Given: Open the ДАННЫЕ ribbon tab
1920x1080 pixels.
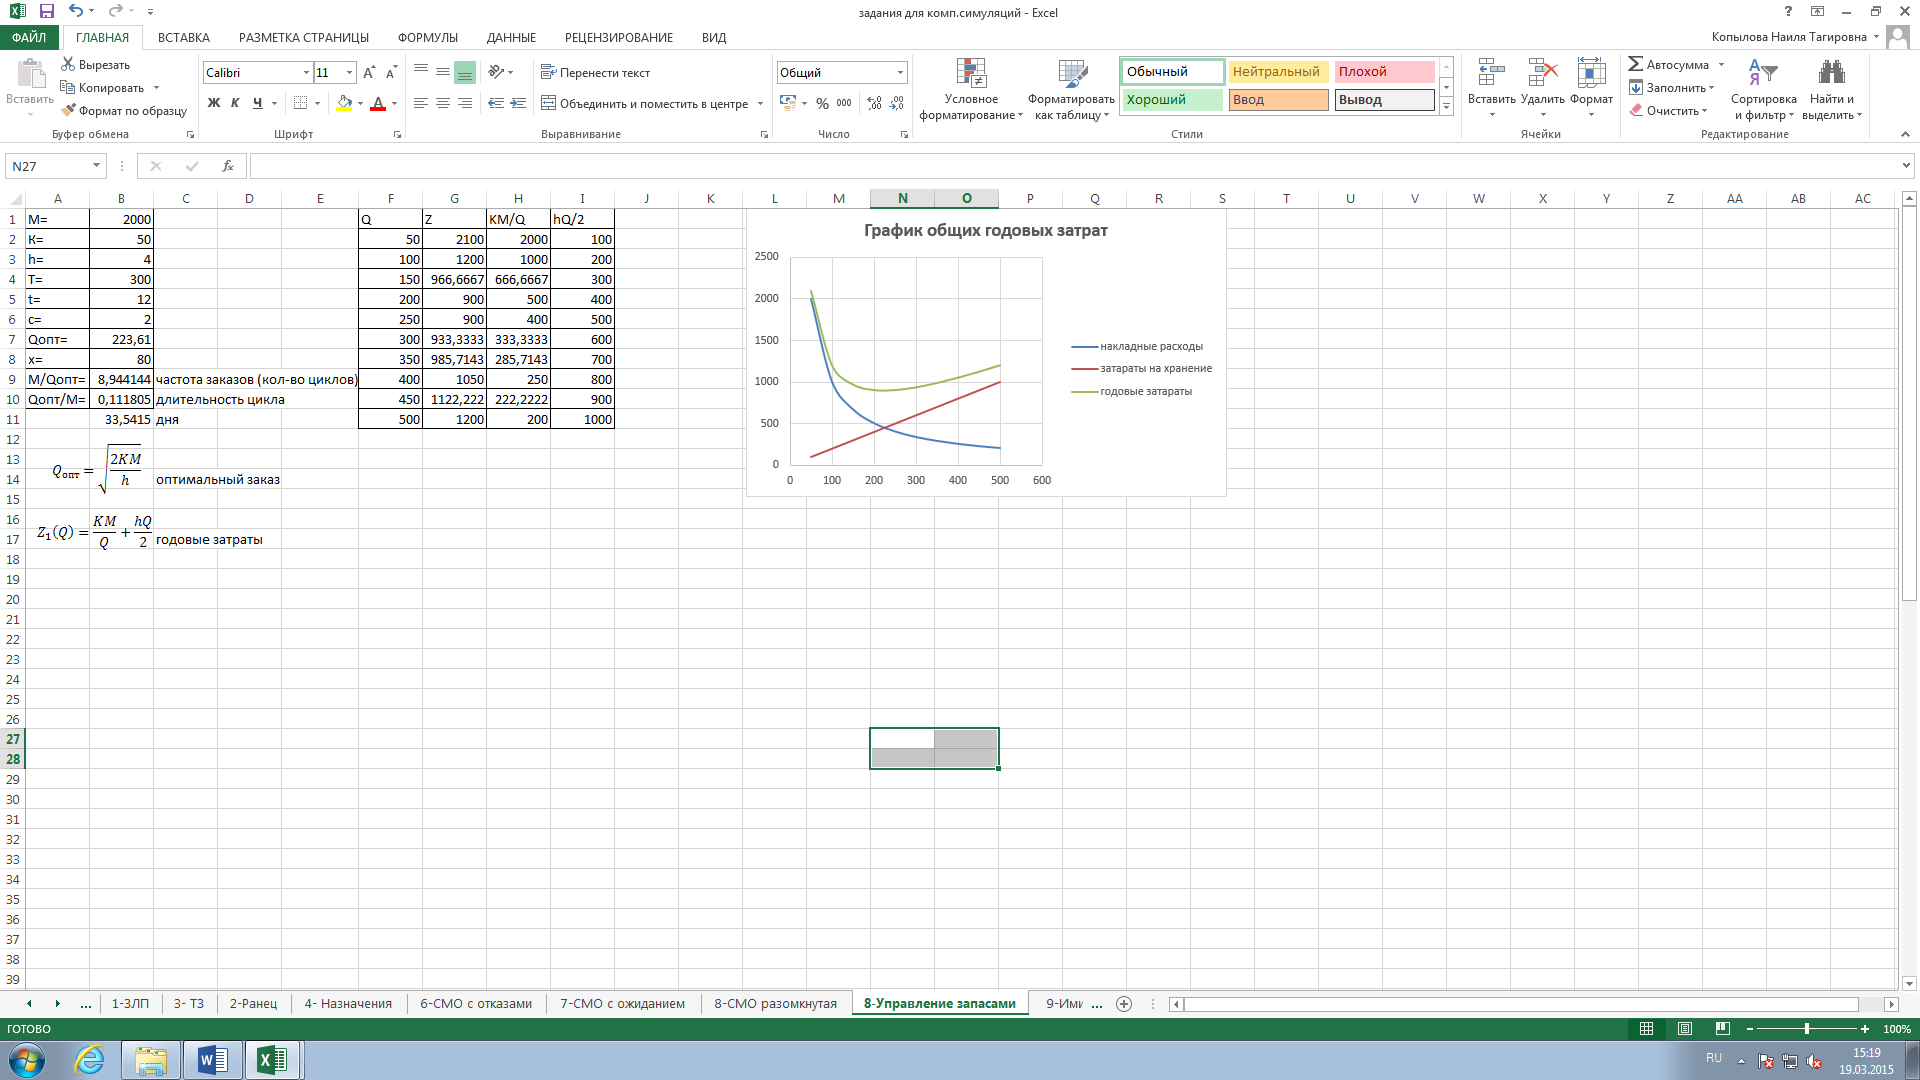Looking at the screenshot, I should [x=511, y=37].
